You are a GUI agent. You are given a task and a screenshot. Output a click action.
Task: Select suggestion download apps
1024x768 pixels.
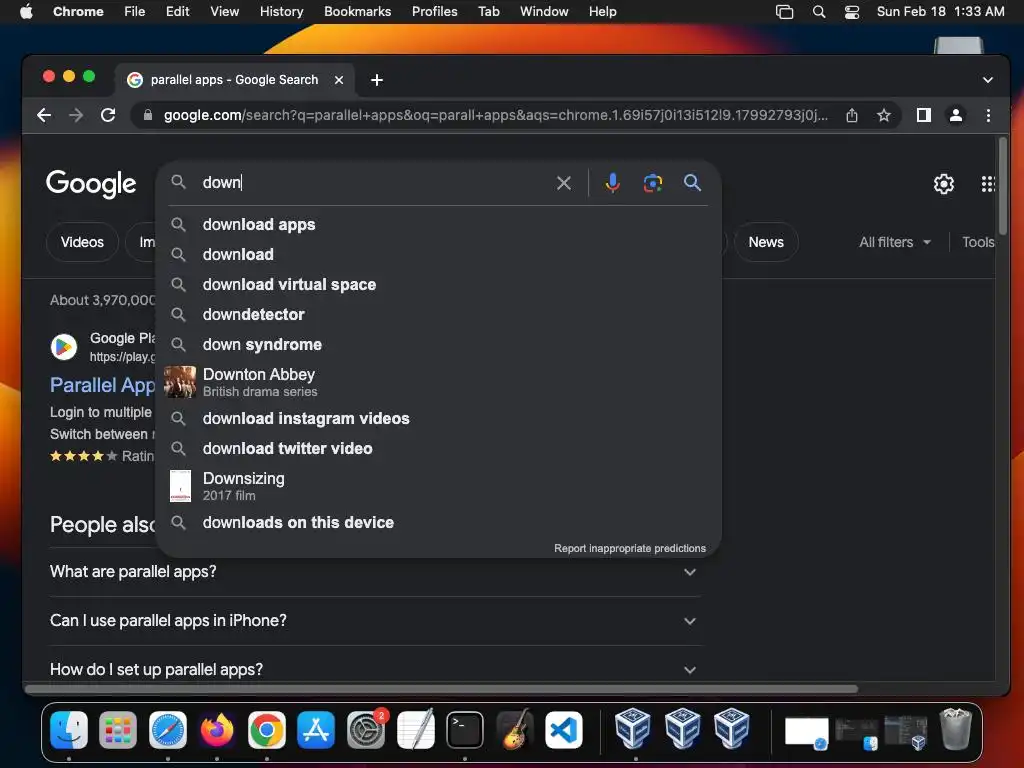tap(438, 225)
